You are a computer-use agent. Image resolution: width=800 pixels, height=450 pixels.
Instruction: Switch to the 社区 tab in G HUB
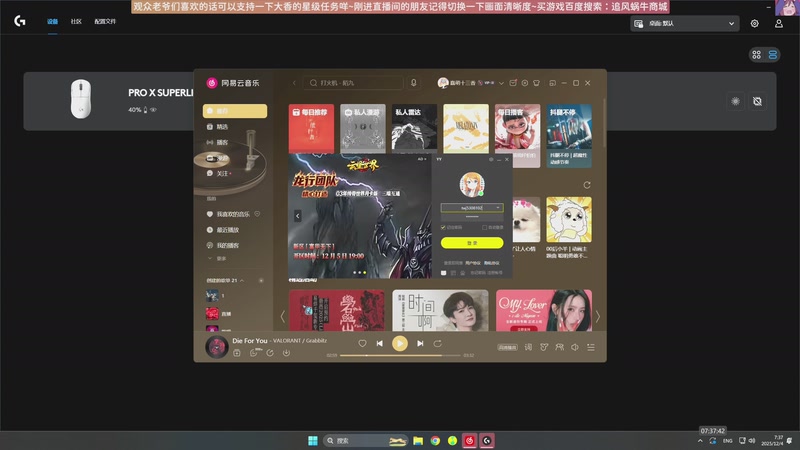pos(76,21)
